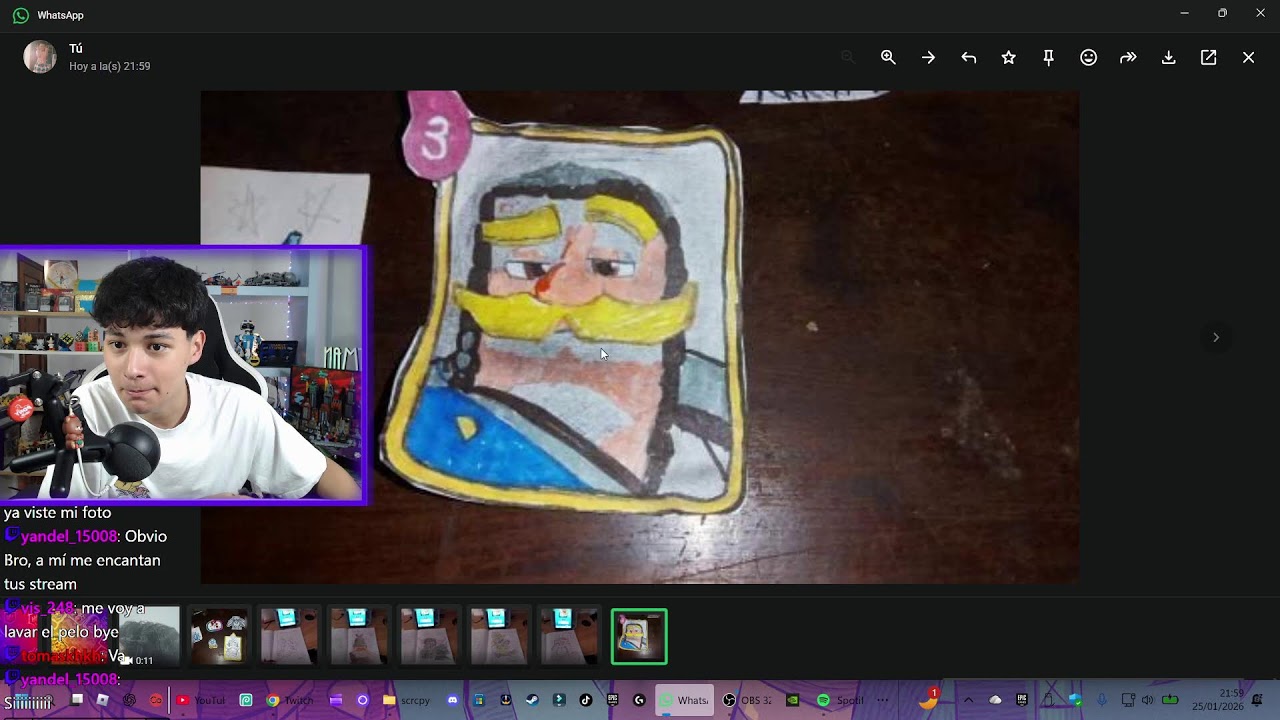The image size is (1280, 720).
Task: Star this photo message
Action: click(1008, 58)
